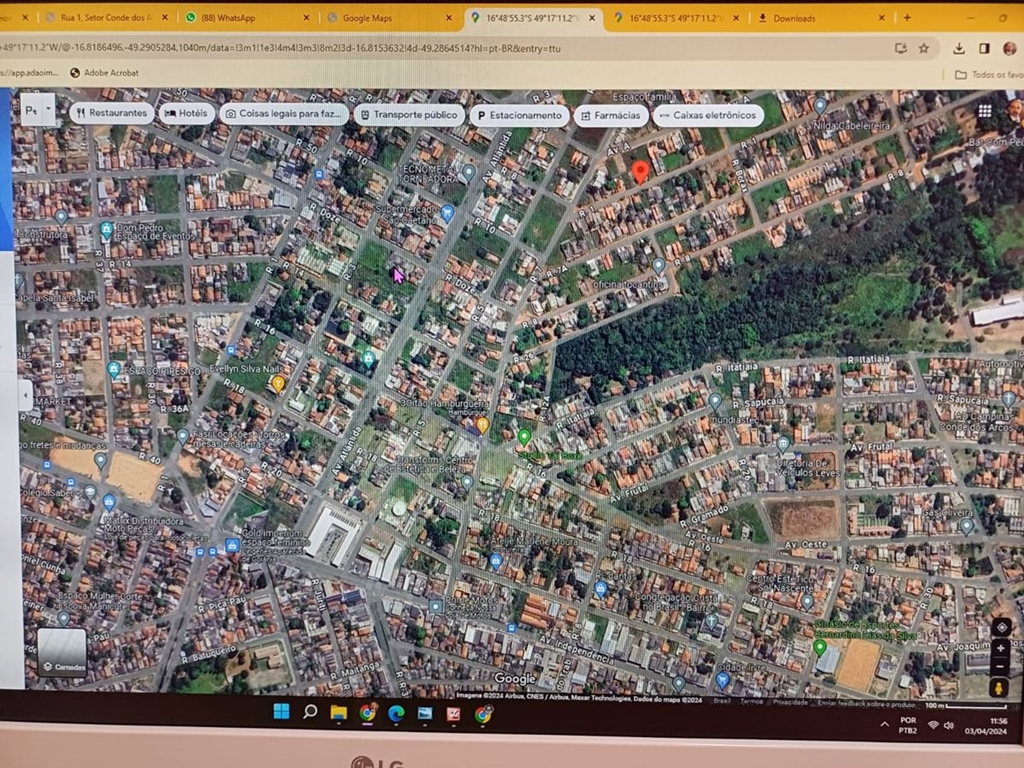The height and width of the screenshot is (768, 1024).
Task: Click the Gás Oliveira map pin
Action: pyautogui.click(x=967, y=525)
